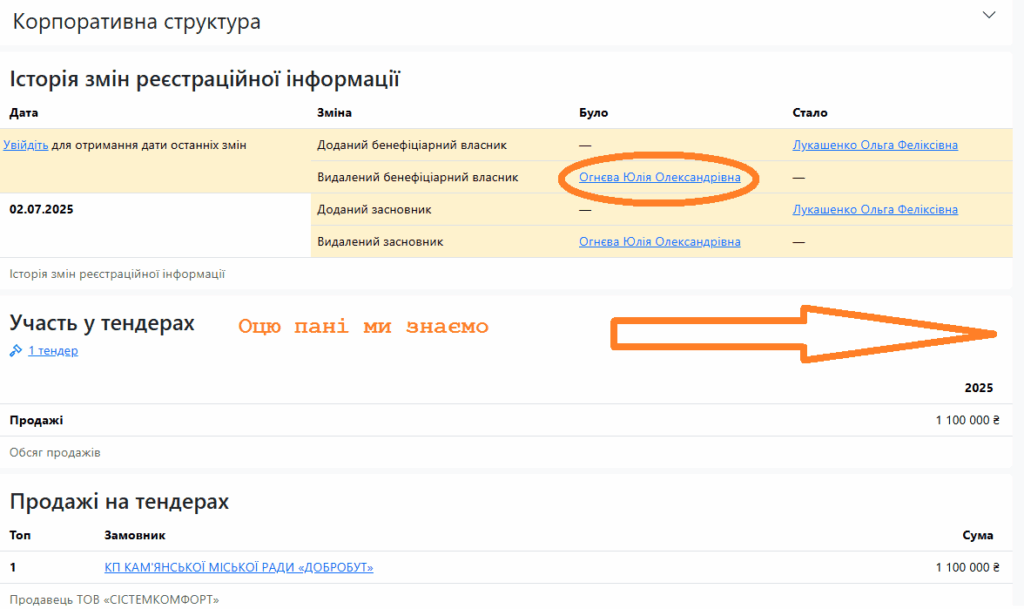Collapse the Корпоративна структура section chevron

tap(989, 15)
